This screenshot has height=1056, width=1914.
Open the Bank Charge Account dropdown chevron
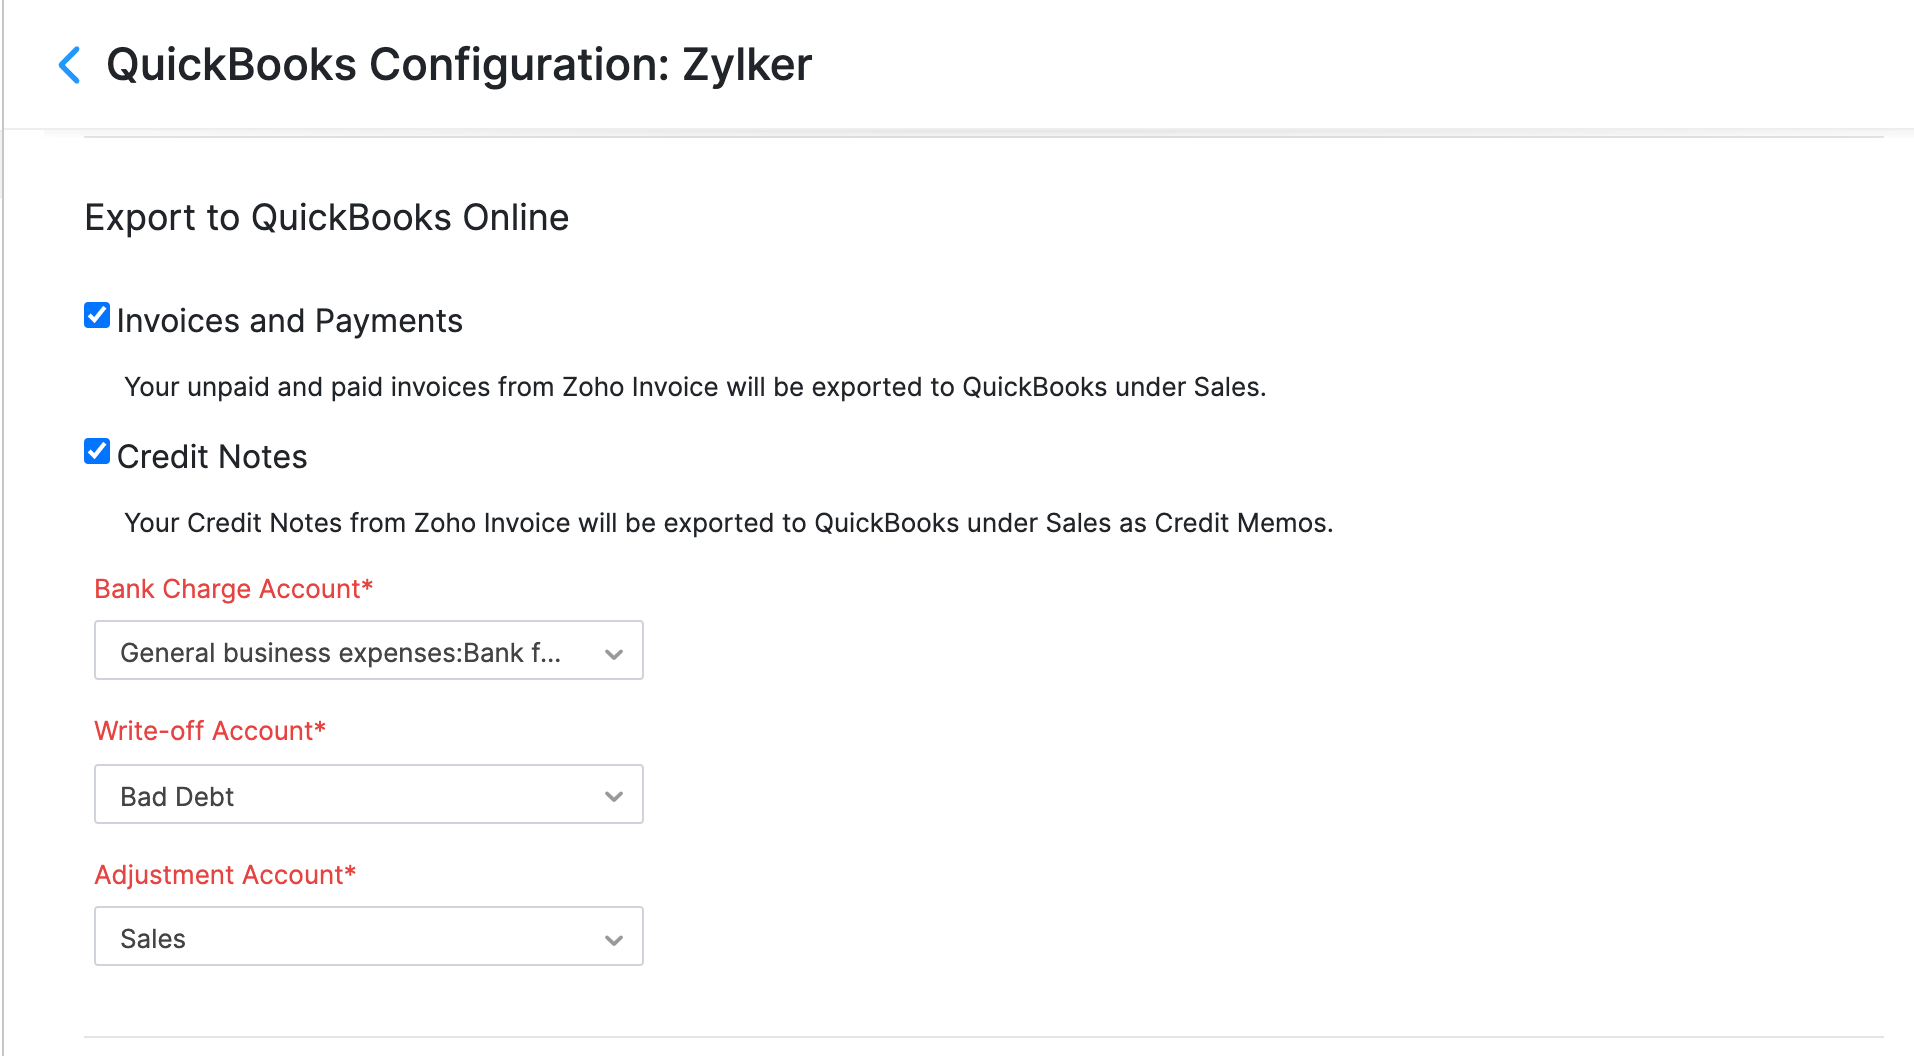(614, 654)
